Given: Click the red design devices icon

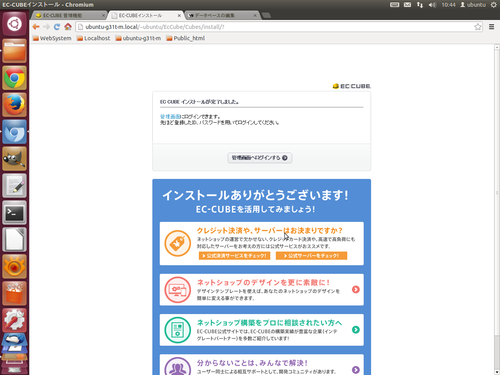Looking at the screenshot, I should point(178,290).
